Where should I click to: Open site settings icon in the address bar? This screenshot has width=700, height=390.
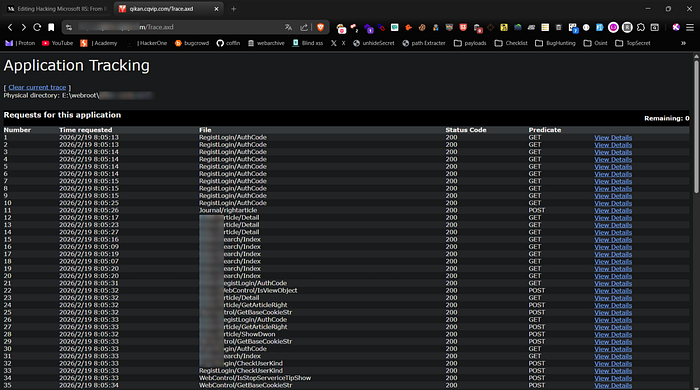pos(69,27)
